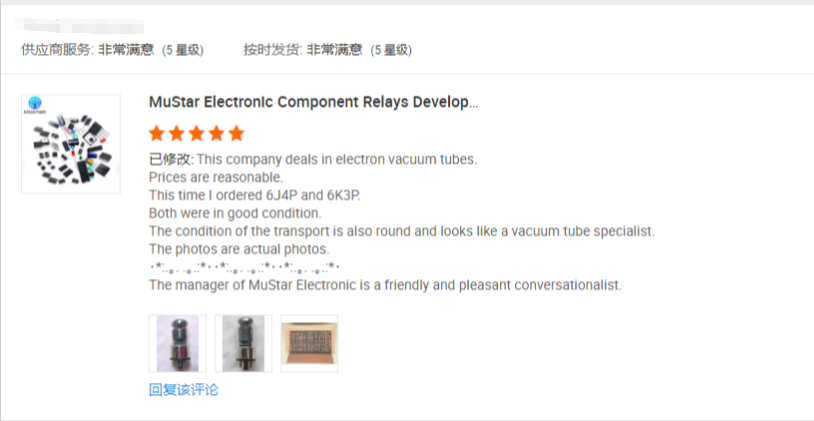
Task: Click the 已修改 edited label
Action: pyautogui.click(x=171, y=159)
